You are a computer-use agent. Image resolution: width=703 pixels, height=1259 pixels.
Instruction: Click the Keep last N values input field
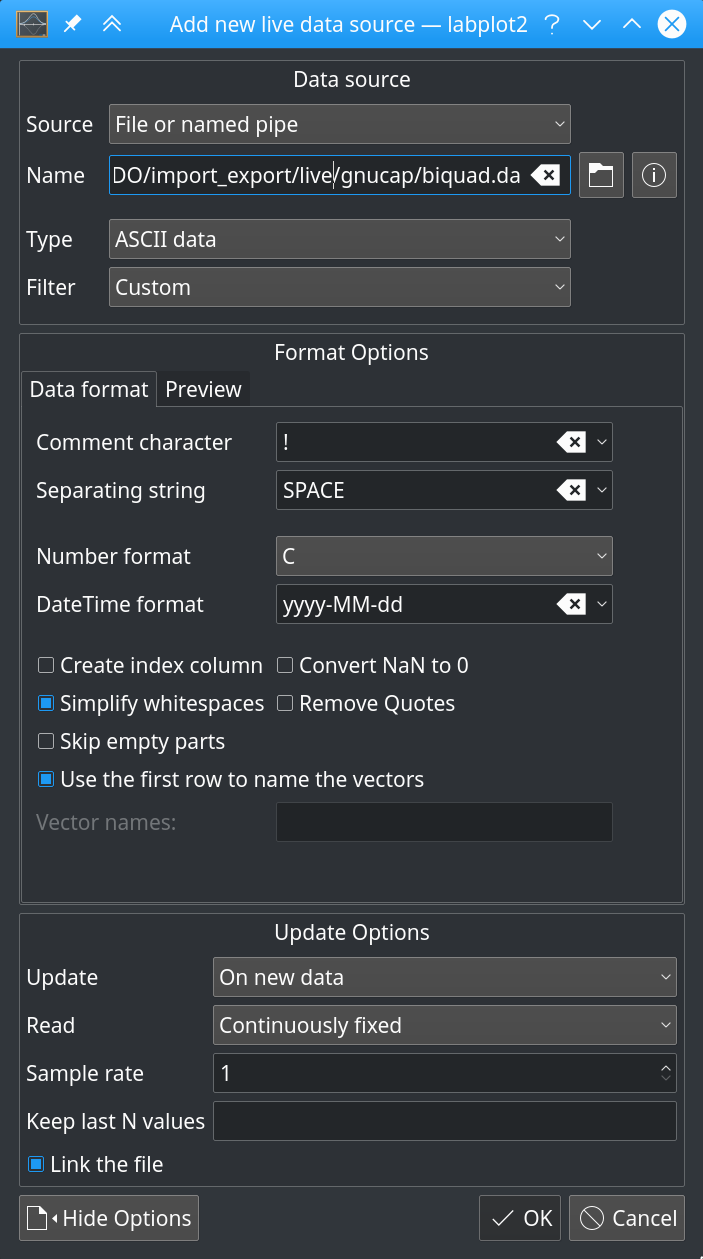(445, 1121)
